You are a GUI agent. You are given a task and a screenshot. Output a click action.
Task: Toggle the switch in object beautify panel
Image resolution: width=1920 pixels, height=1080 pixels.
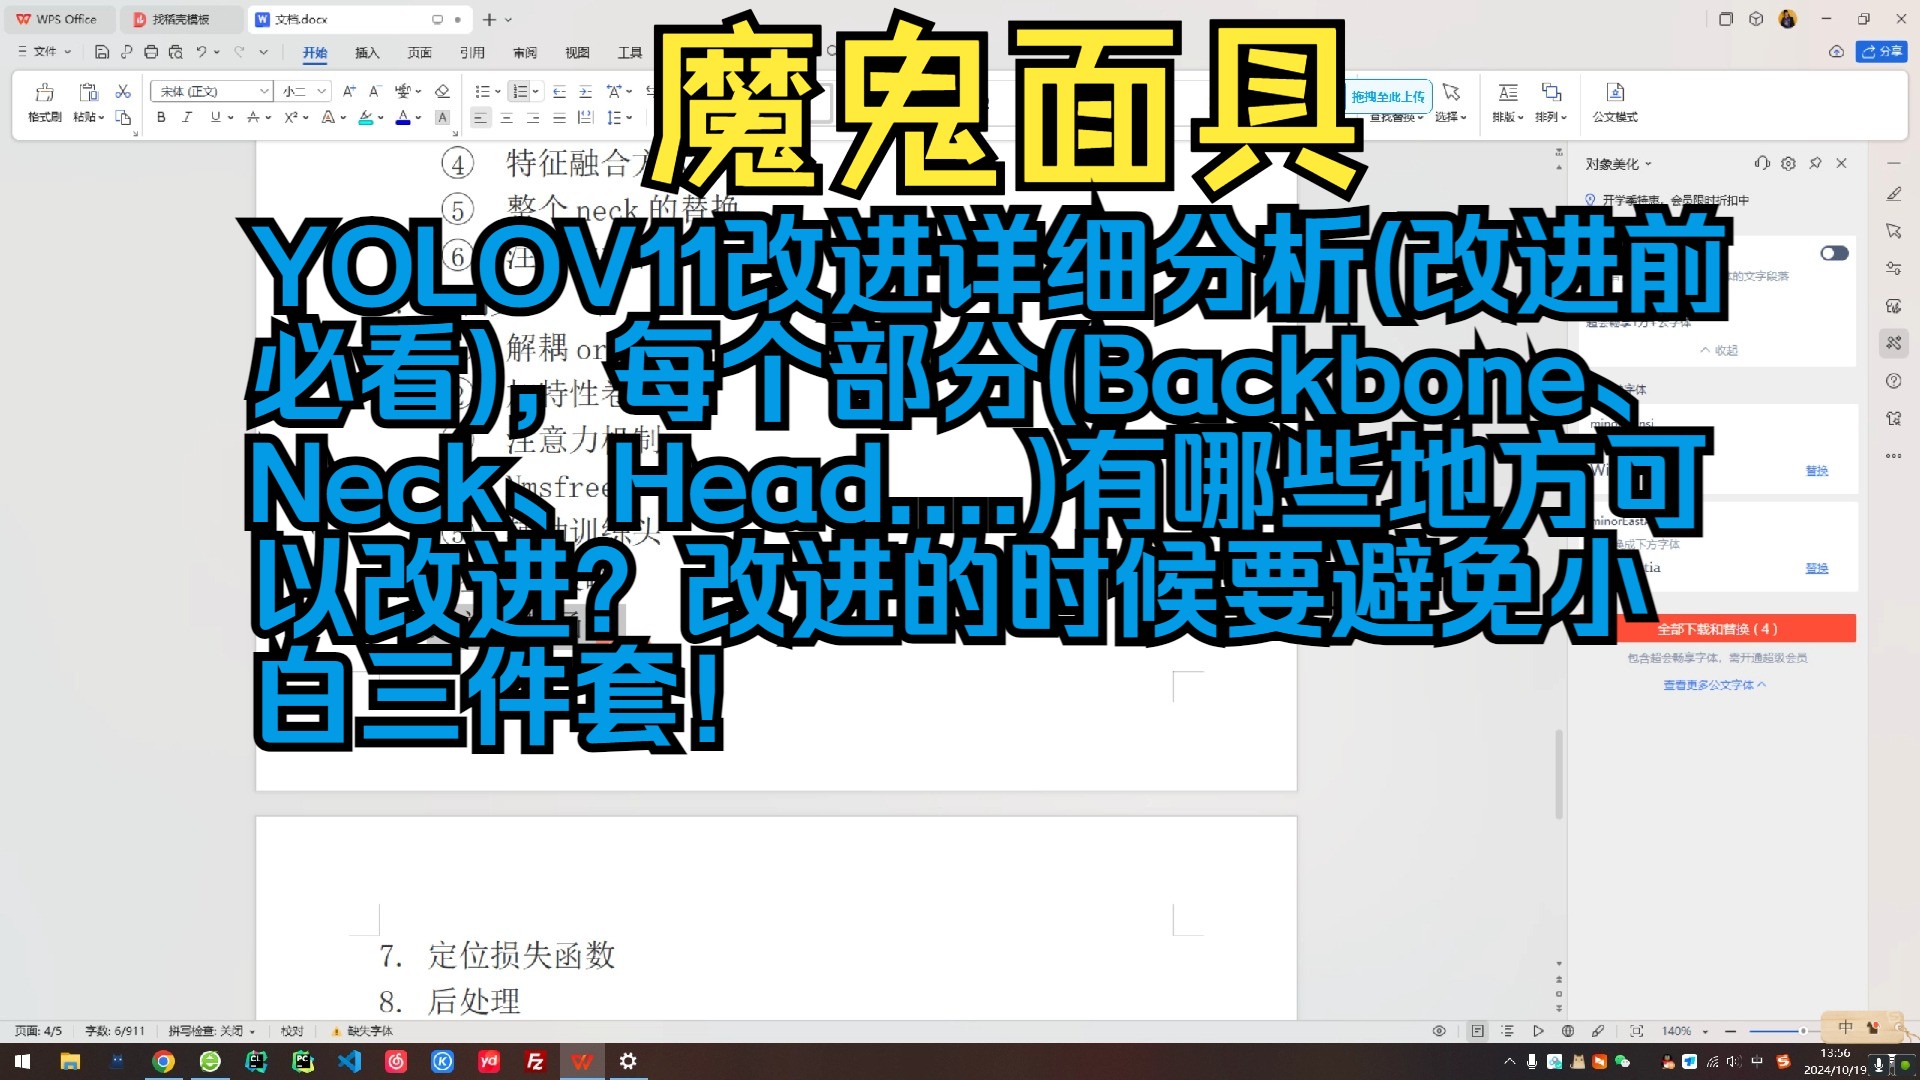point(1834,253)
